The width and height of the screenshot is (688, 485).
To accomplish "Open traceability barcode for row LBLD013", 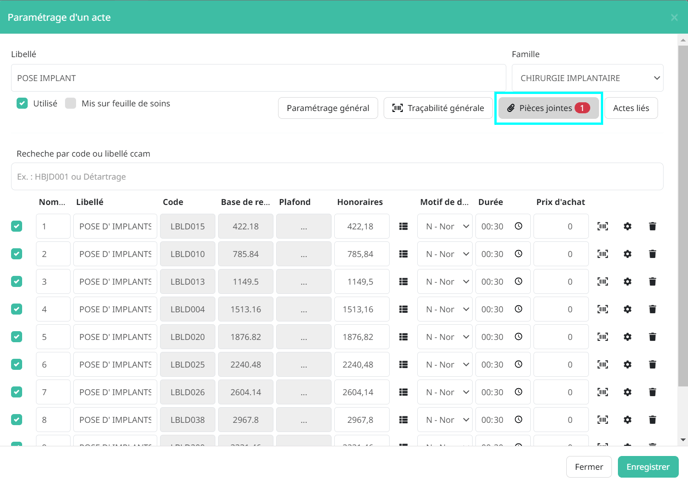I will click(602, 282).
